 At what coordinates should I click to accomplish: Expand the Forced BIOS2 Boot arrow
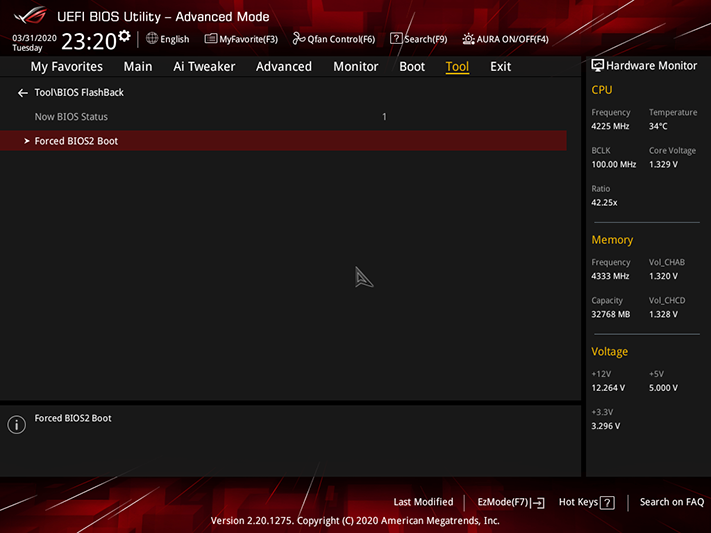(27, 141)
